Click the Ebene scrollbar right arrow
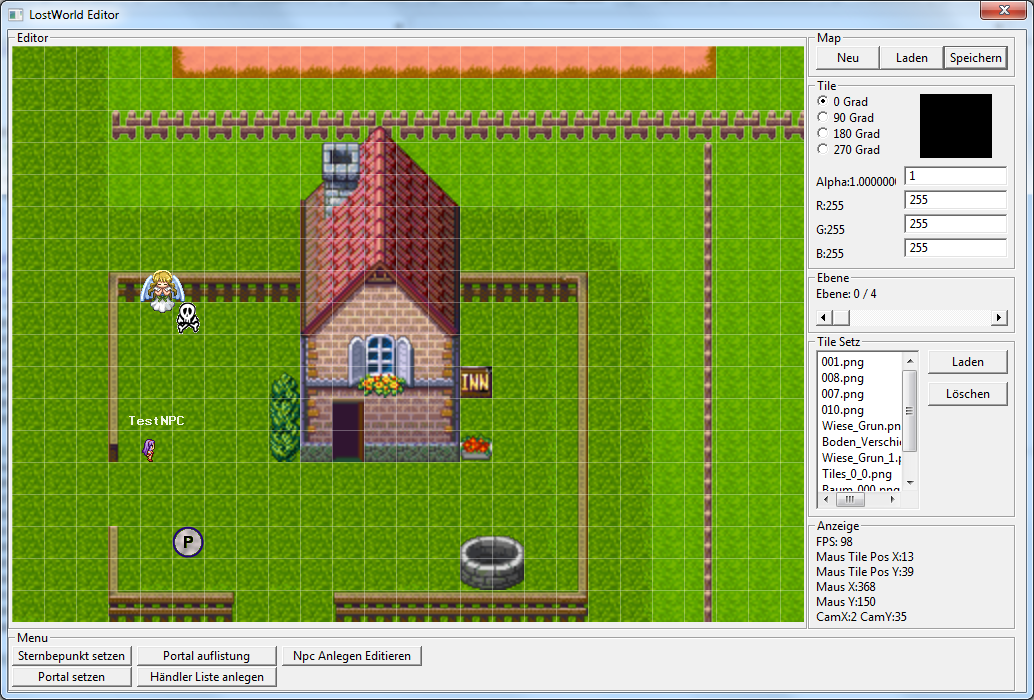 [1000, 318]
